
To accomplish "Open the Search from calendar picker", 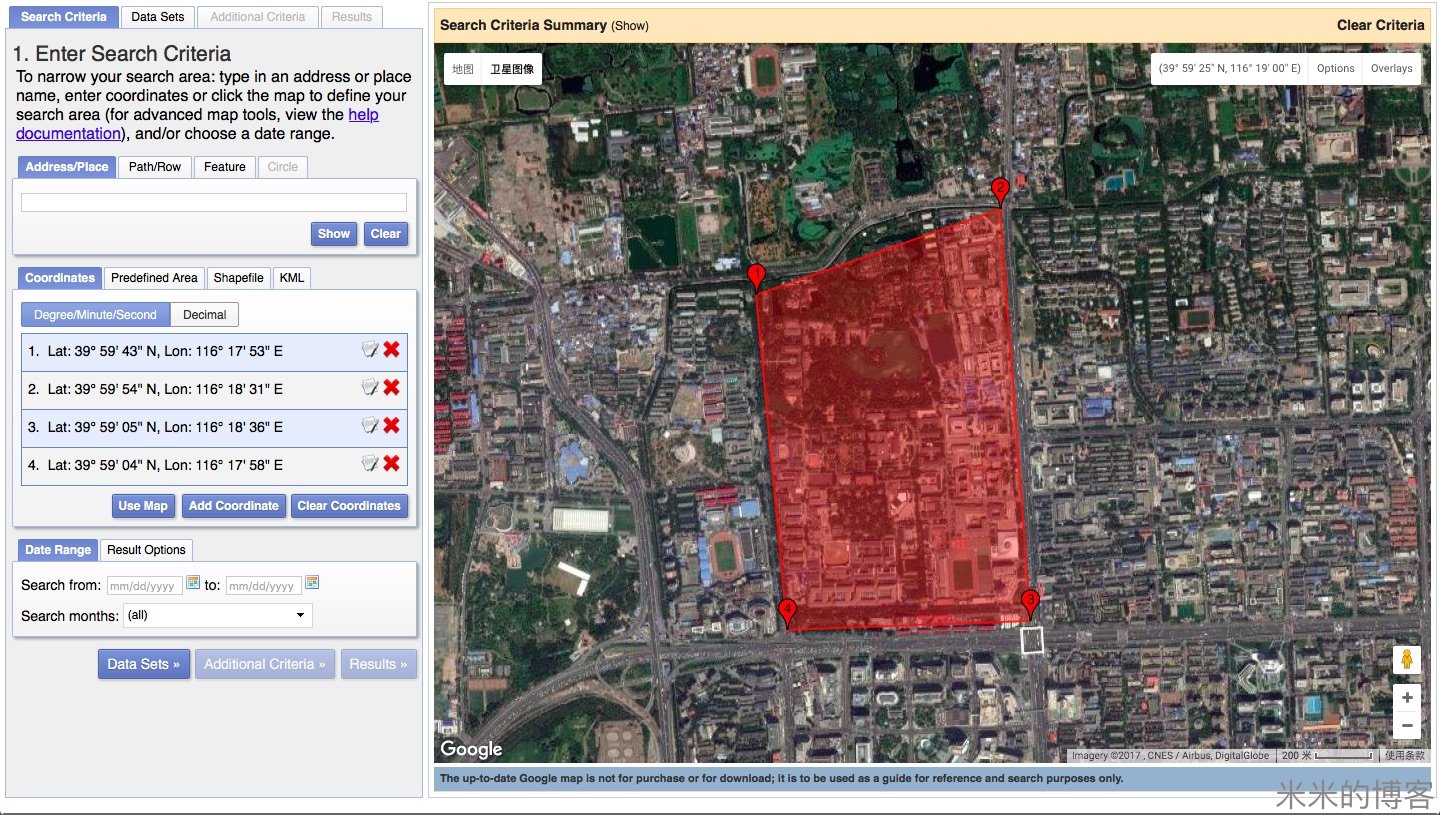I will coord(193,583).
